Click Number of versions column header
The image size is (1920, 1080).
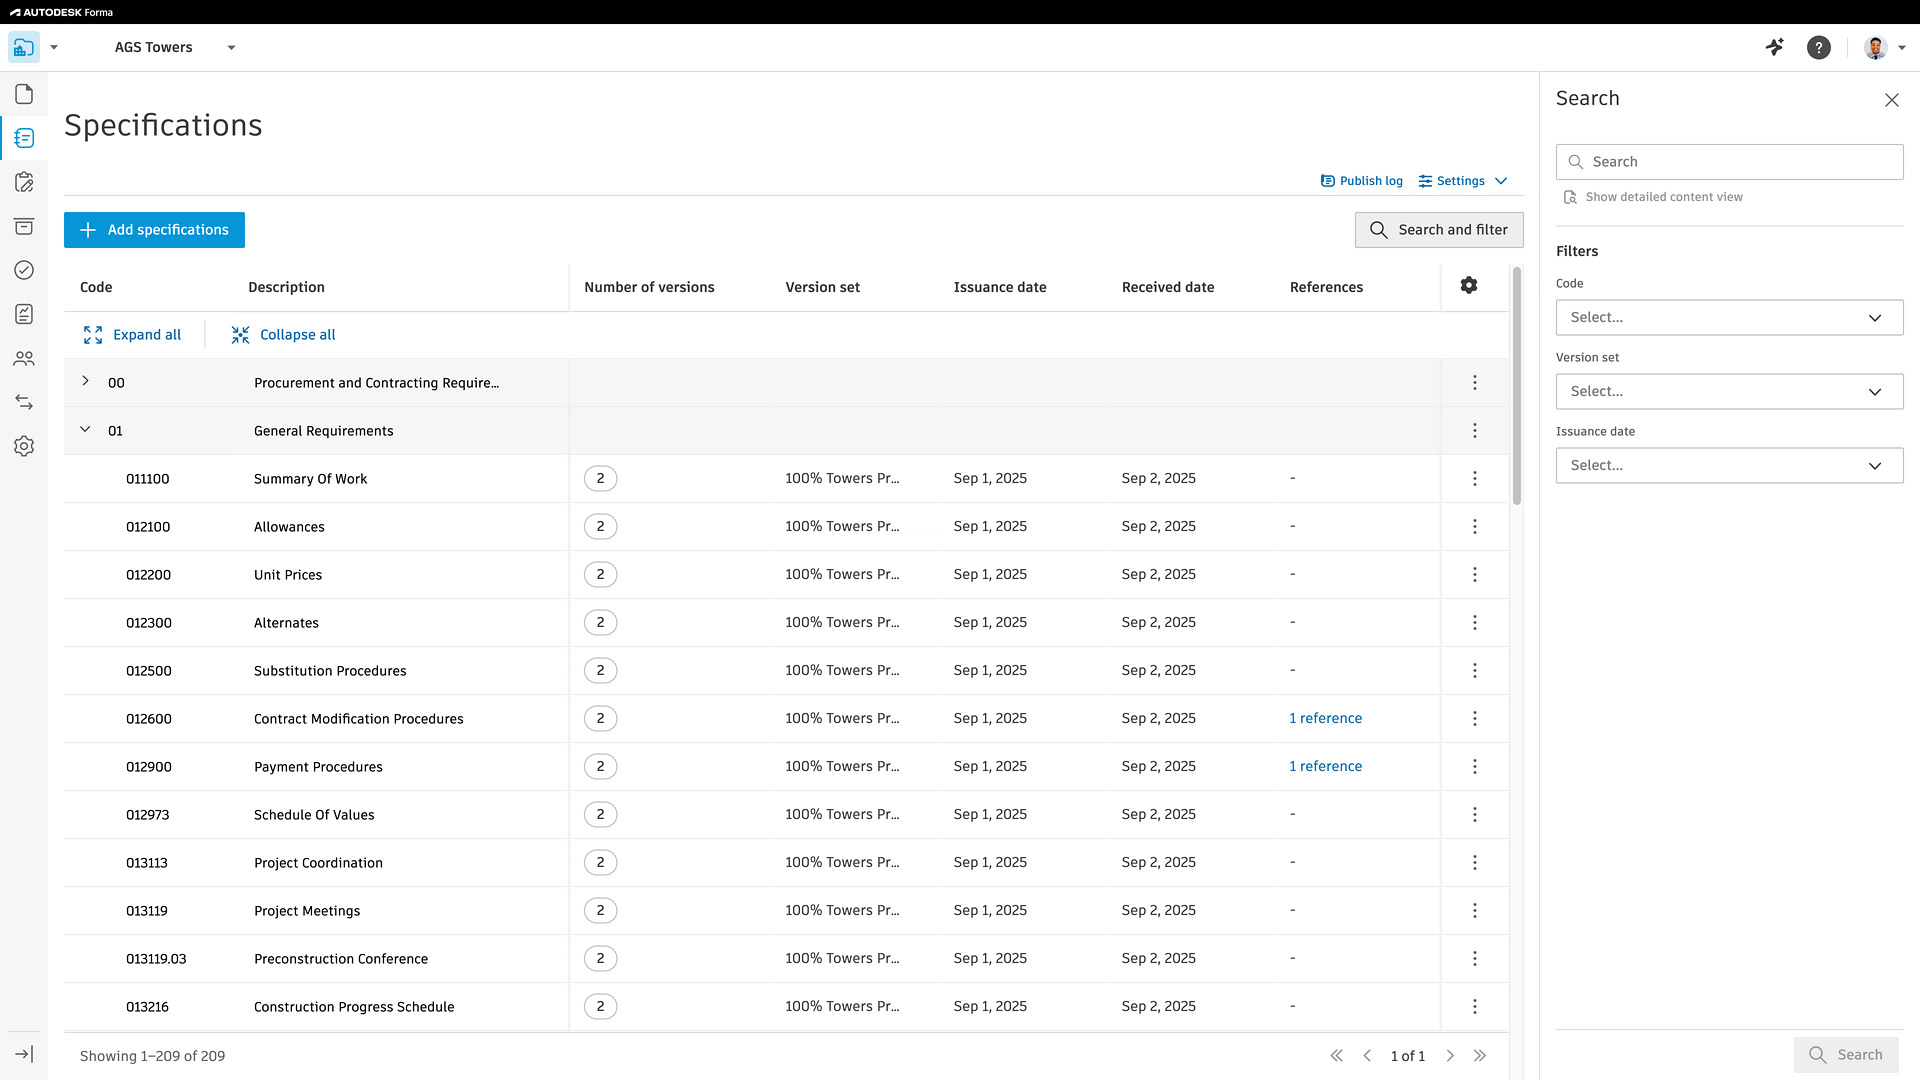pyautogui.click(x=649, y=287)
